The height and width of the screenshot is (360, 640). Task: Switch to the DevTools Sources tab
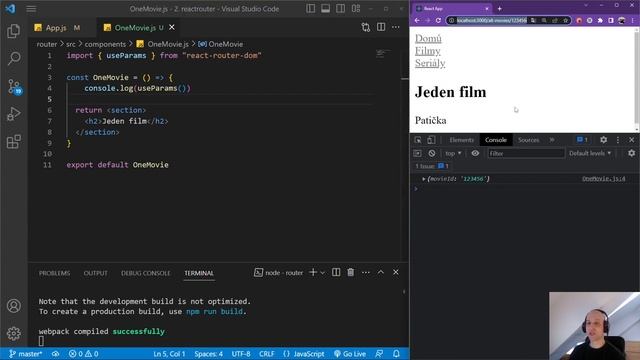(529, 140)
